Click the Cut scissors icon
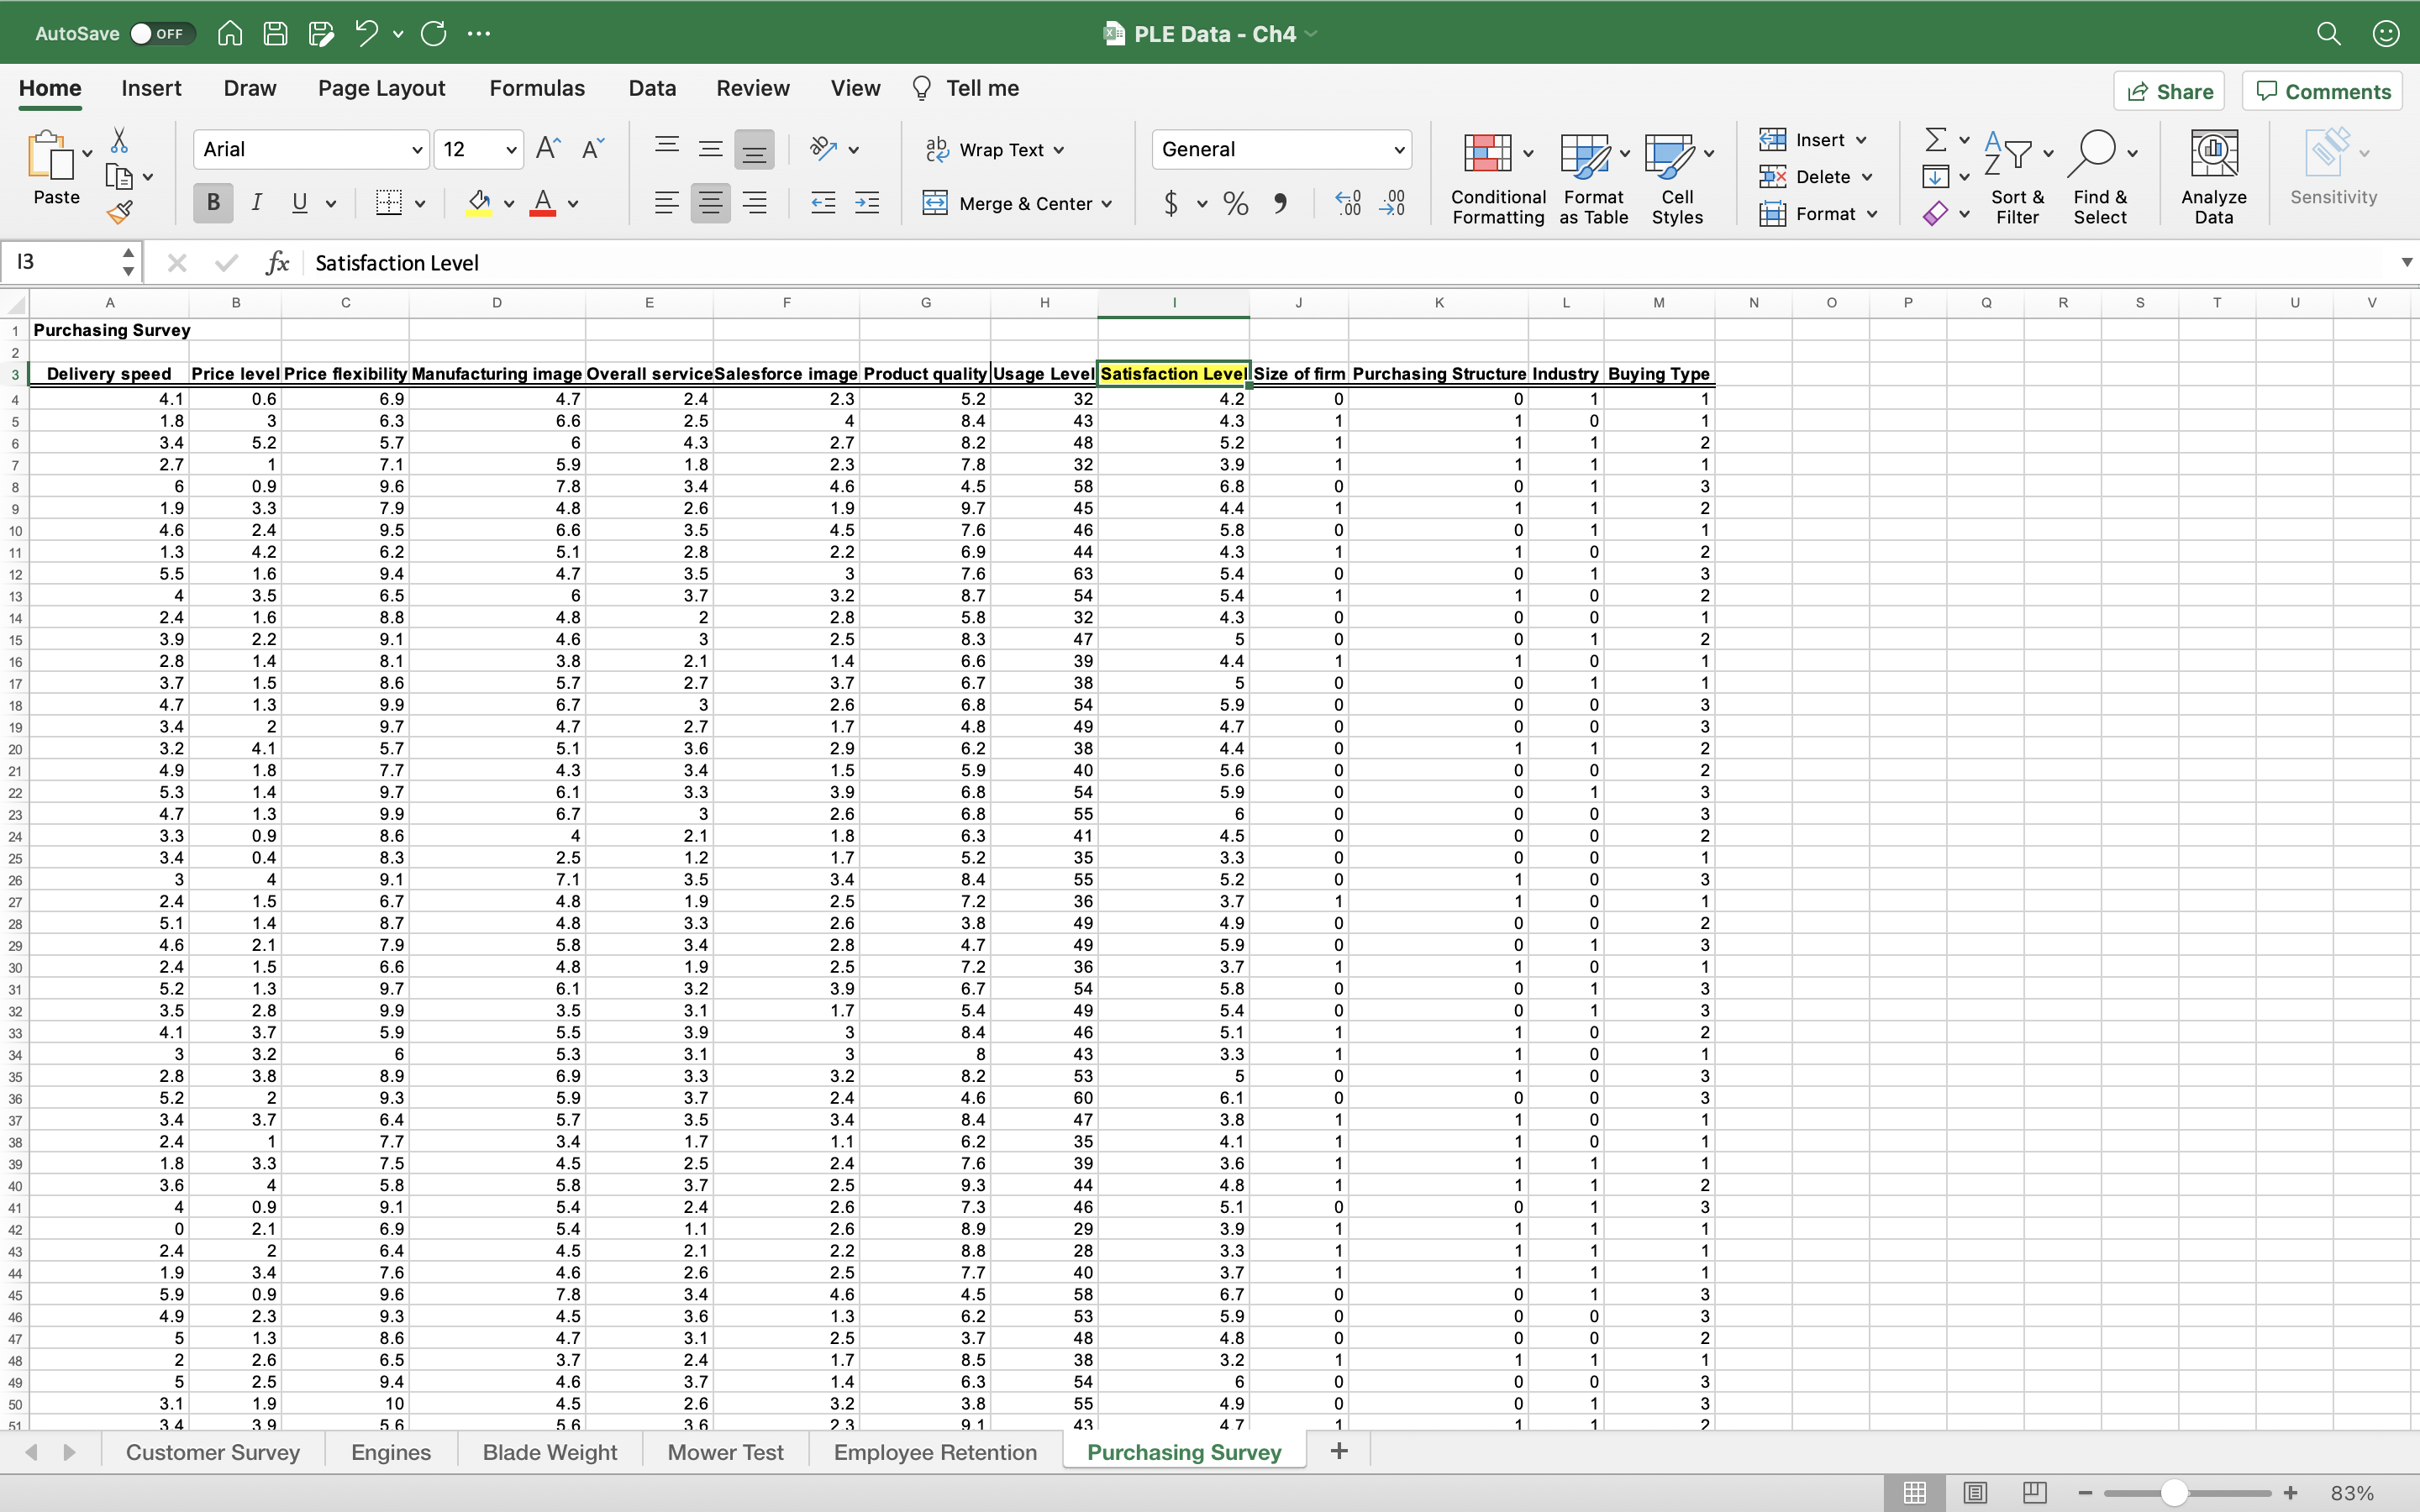2420x1512 pixels. coord(119,140)
